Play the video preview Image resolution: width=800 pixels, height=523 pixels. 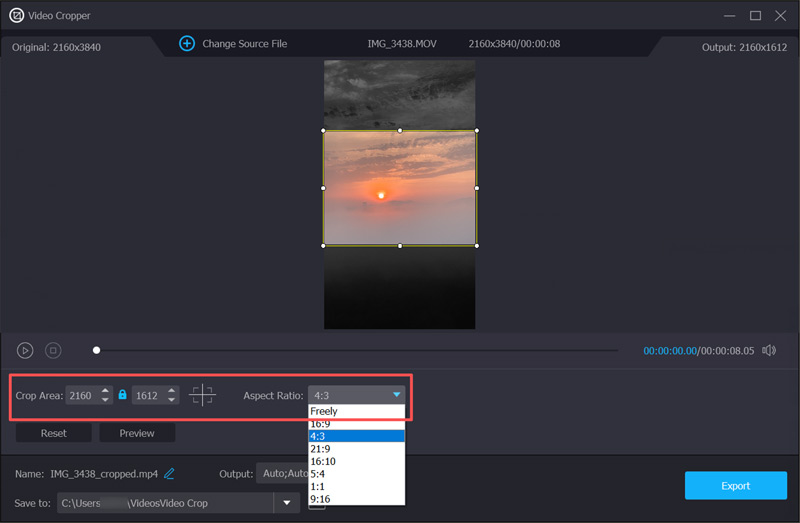tap(25, 351)
